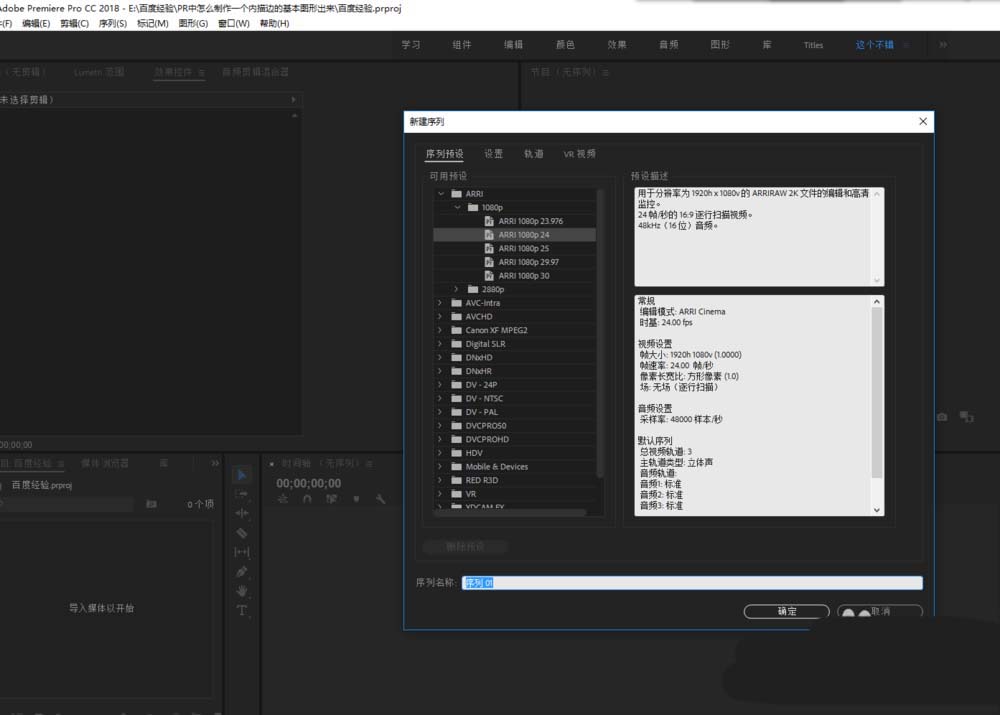Screen dimensions: 1000x715
Task: Click the ARRI folder icon
Action: click(x=457, y=193)
